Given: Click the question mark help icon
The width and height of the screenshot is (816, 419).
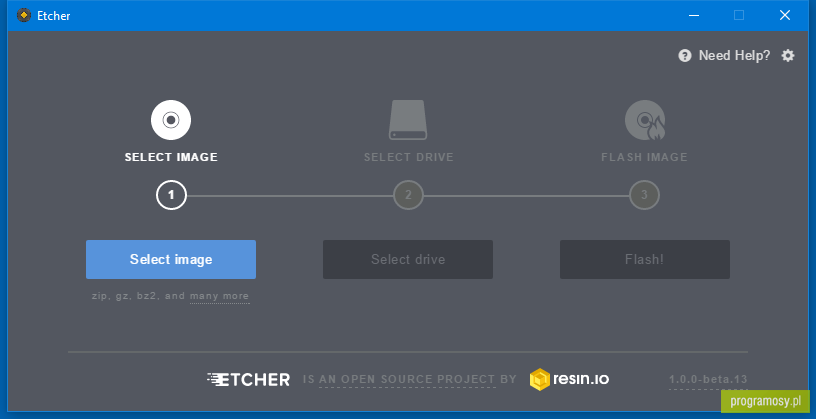Looking at the screenshot, I should (x=685, y=56).
